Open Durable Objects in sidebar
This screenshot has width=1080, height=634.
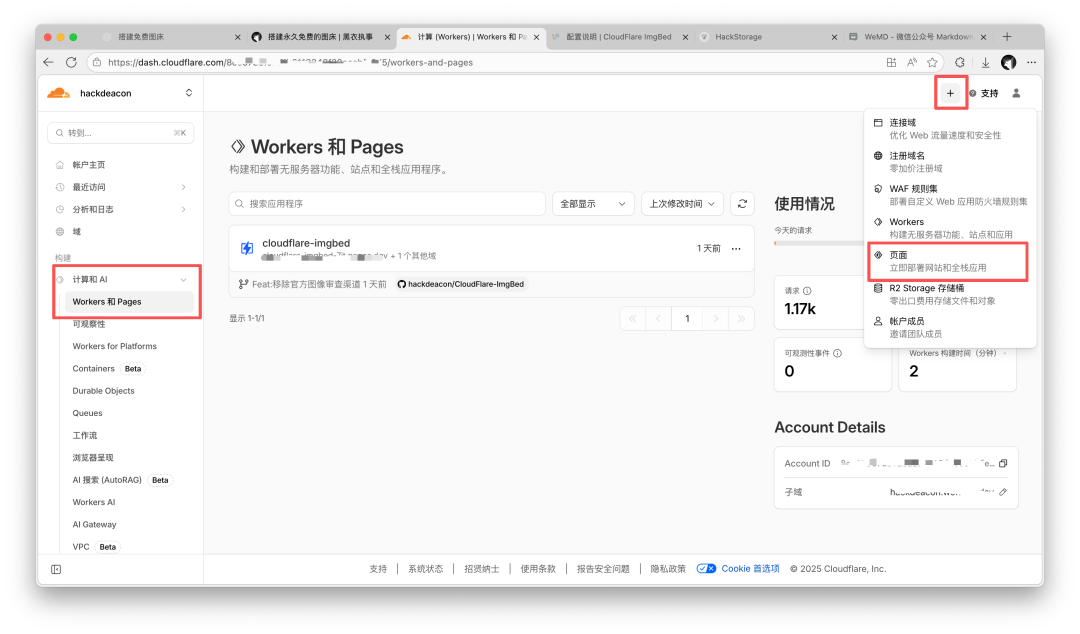(x=103, y=391)
